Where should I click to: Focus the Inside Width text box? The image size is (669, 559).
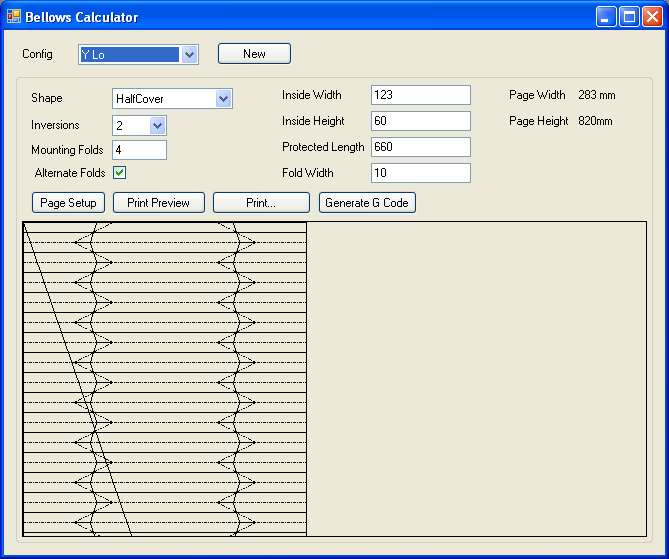click(420, 95)
